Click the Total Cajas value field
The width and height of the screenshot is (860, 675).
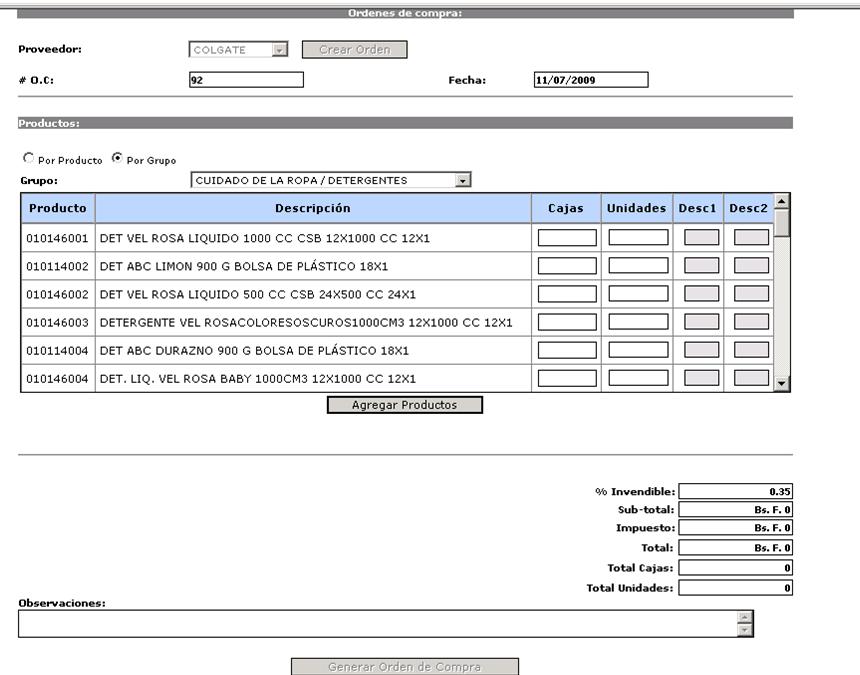pyautogui.click(x=735, y=568)
